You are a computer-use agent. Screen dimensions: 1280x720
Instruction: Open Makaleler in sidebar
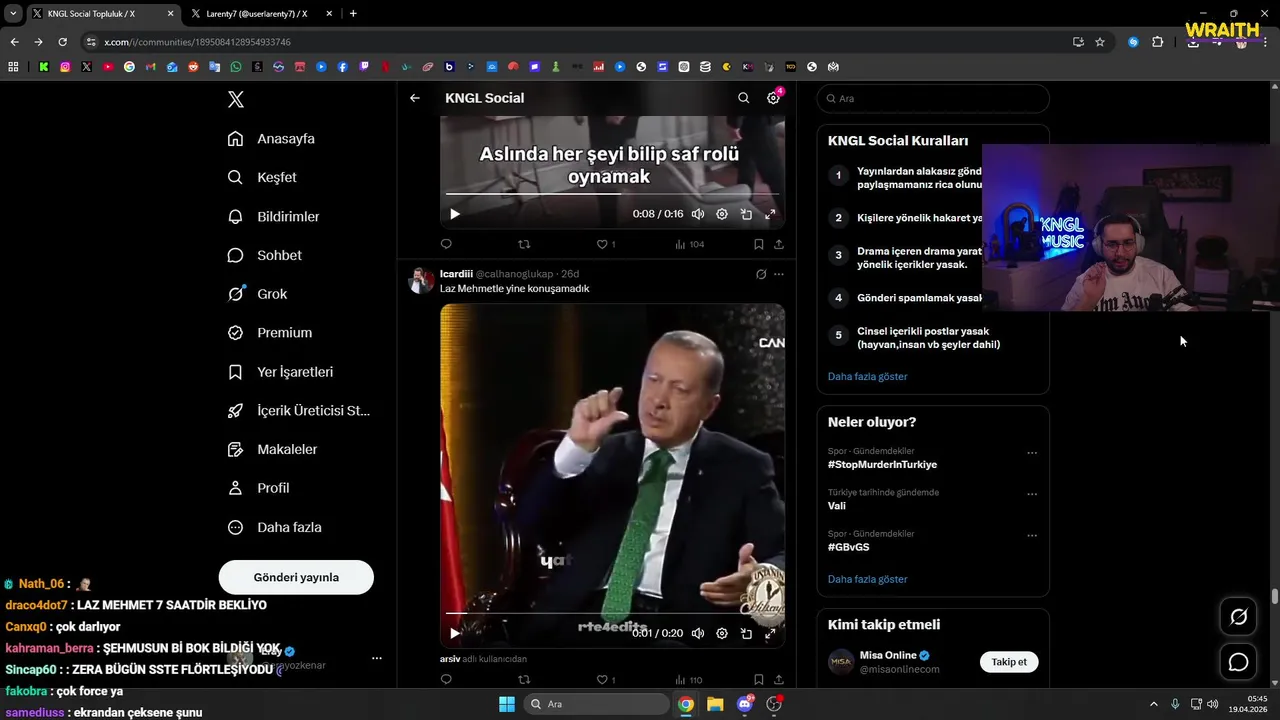272,450
